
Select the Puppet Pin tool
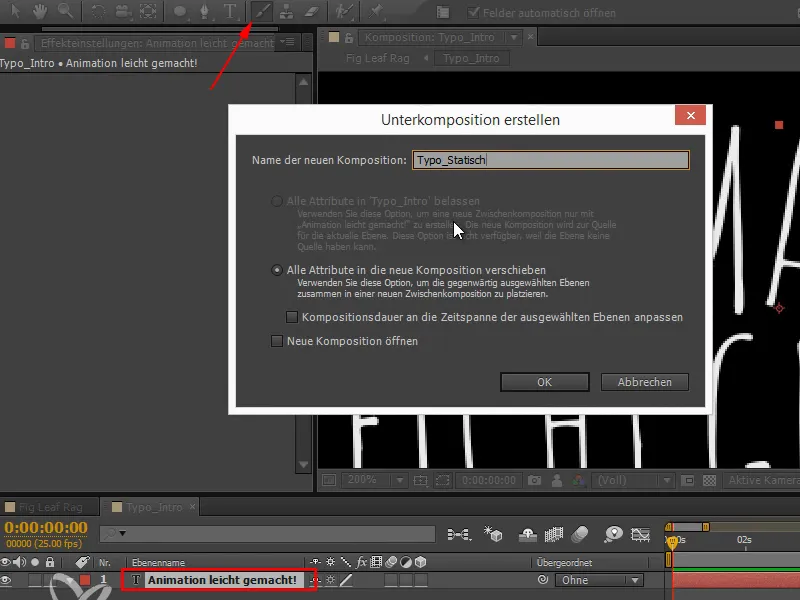point(376,11)
